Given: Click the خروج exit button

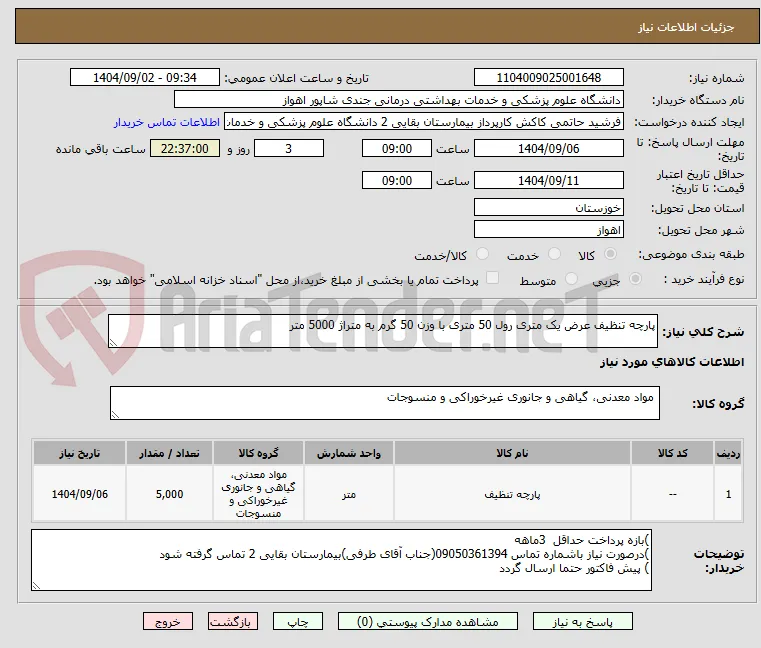Looking at the screenshot, I should click(168, 621).
